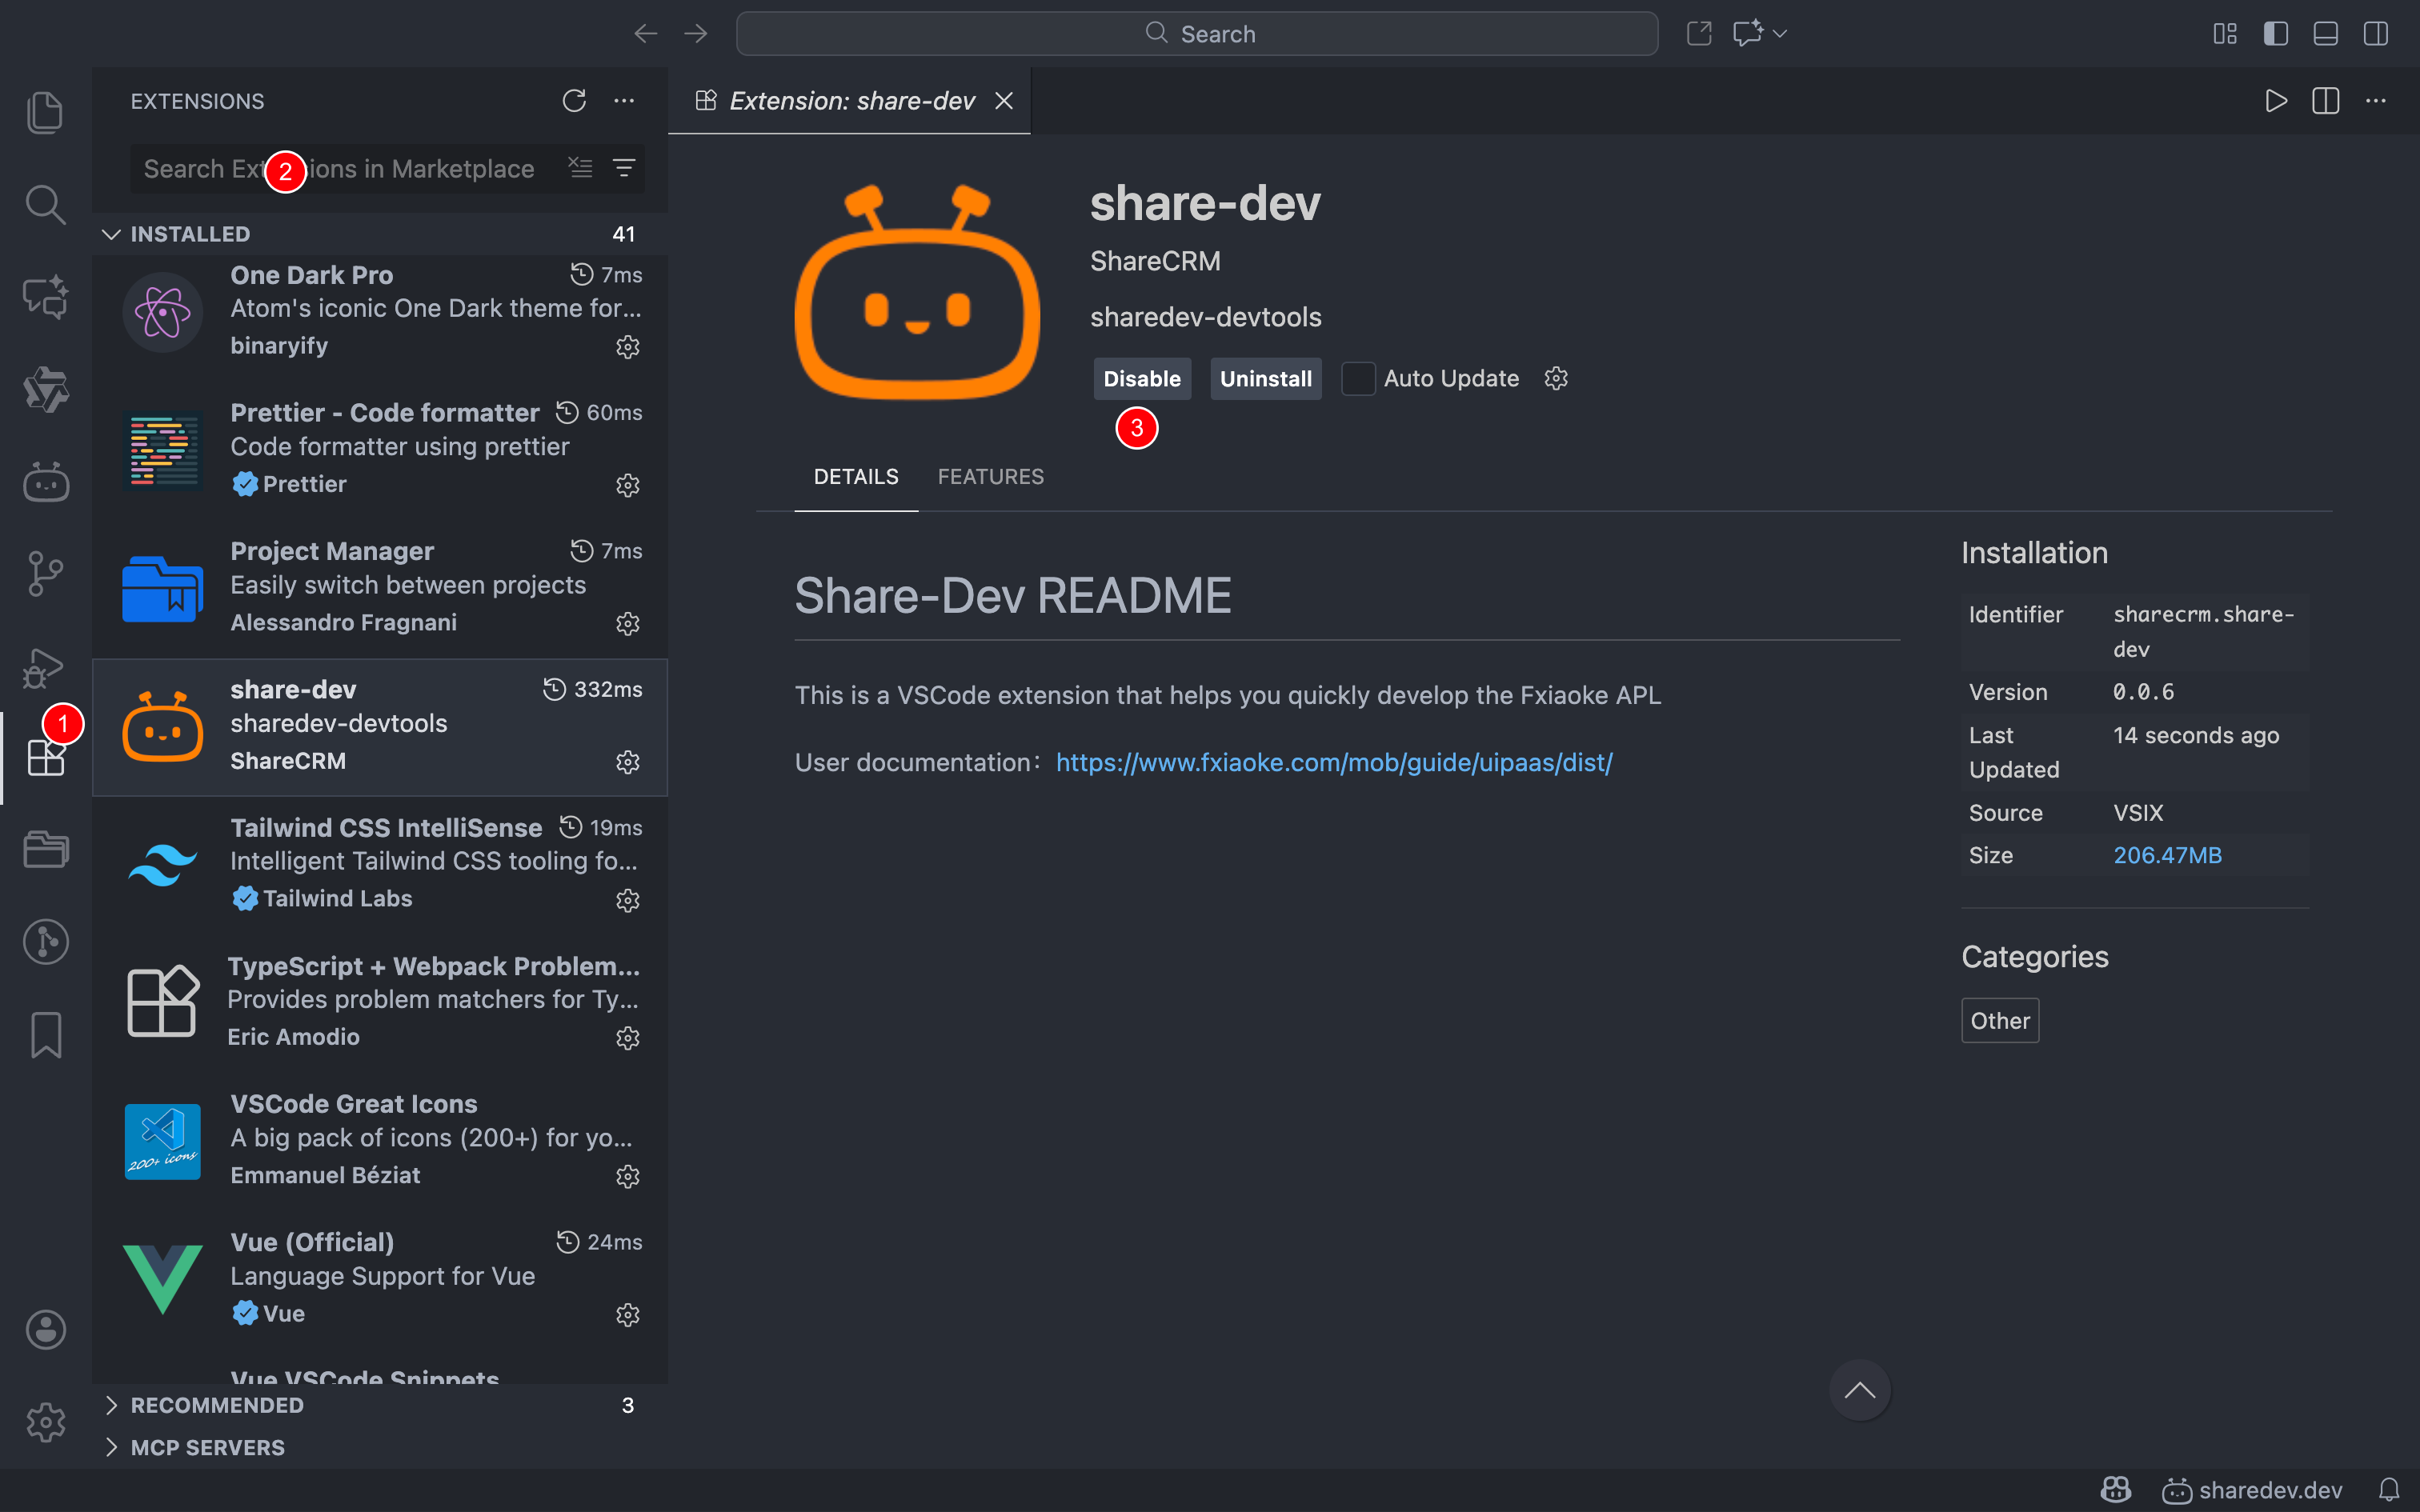Clear extensions search results icon
This screenshot has width=2420, height=1512.
pyautogui.click(x=580, y=168)
